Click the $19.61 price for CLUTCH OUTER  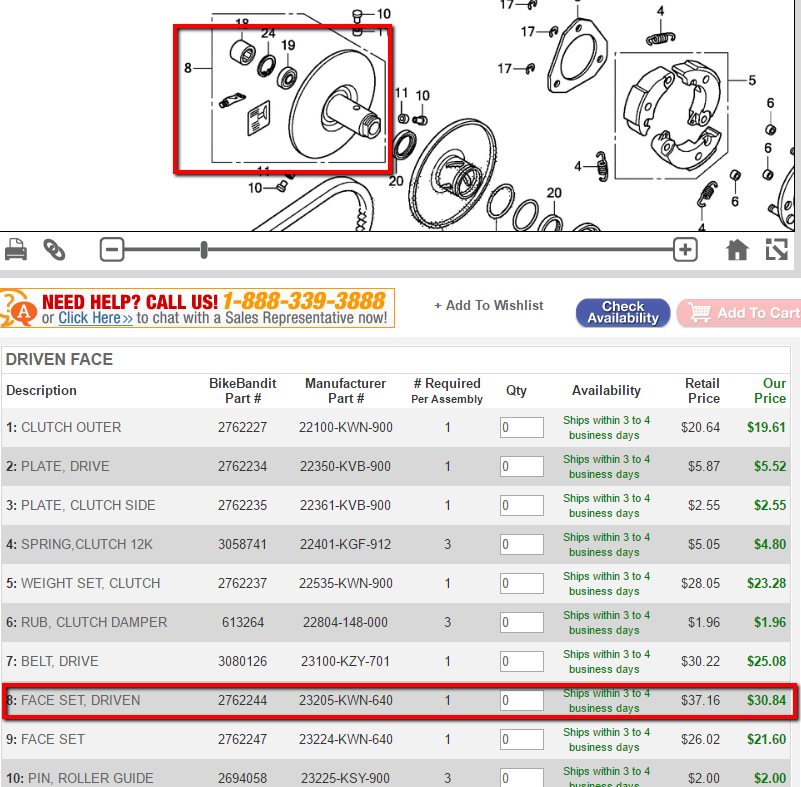(x=766, y=427)
